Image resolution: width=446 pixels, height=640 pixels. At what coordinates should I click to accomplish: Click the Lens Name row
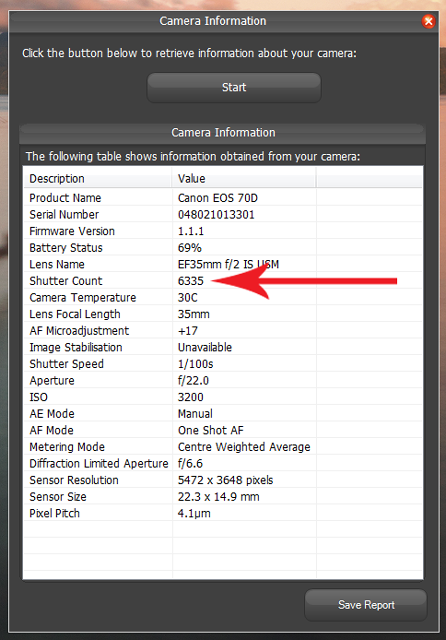(223, 264)
